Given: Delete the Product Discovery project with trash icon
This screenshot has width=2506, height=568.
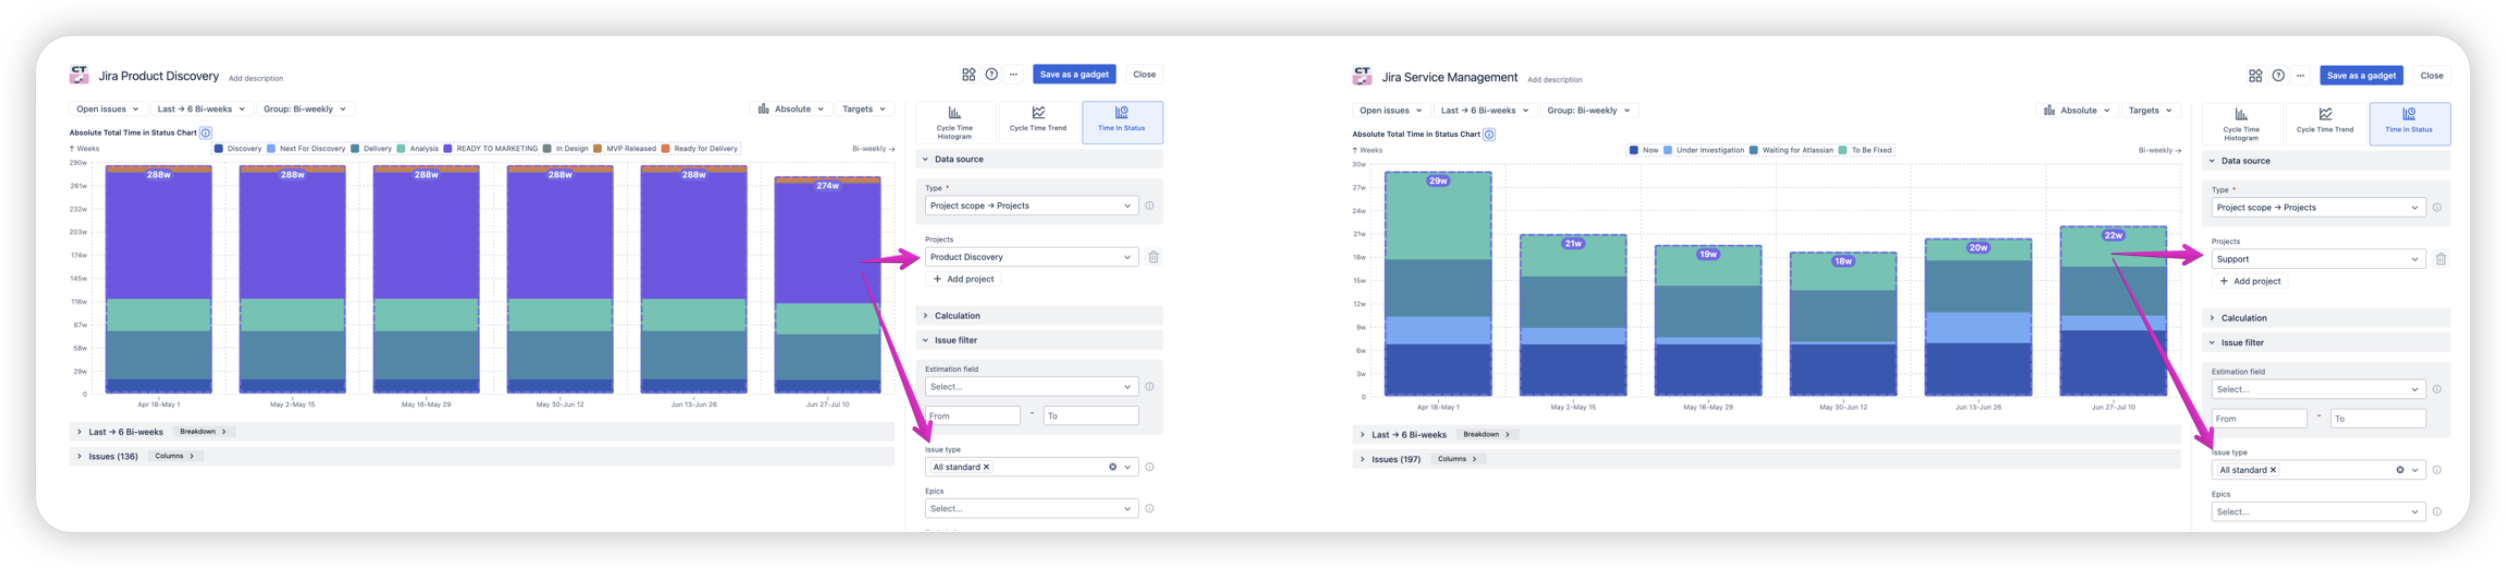Looking at the screenshot, I should [x=1153, y=257].
